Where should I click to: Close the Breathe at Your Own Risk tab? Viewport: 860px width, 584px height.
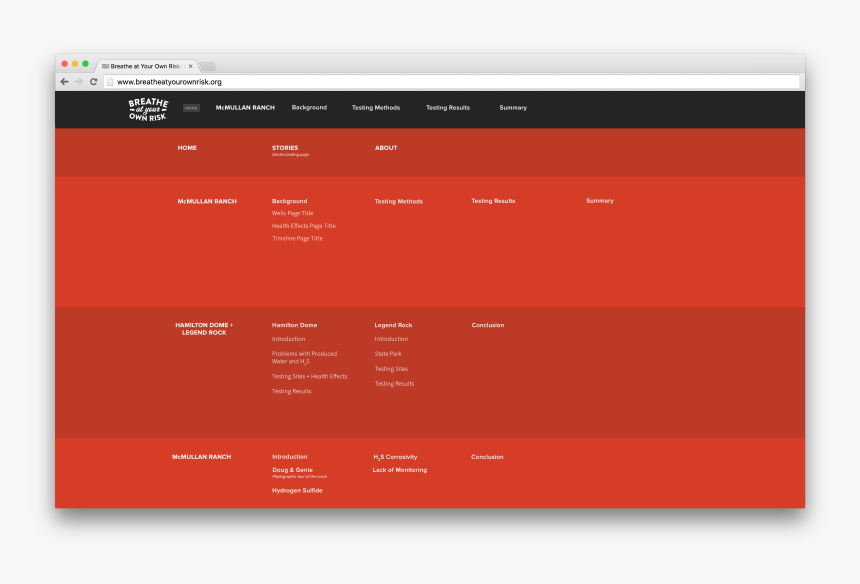tap(190, 66)
